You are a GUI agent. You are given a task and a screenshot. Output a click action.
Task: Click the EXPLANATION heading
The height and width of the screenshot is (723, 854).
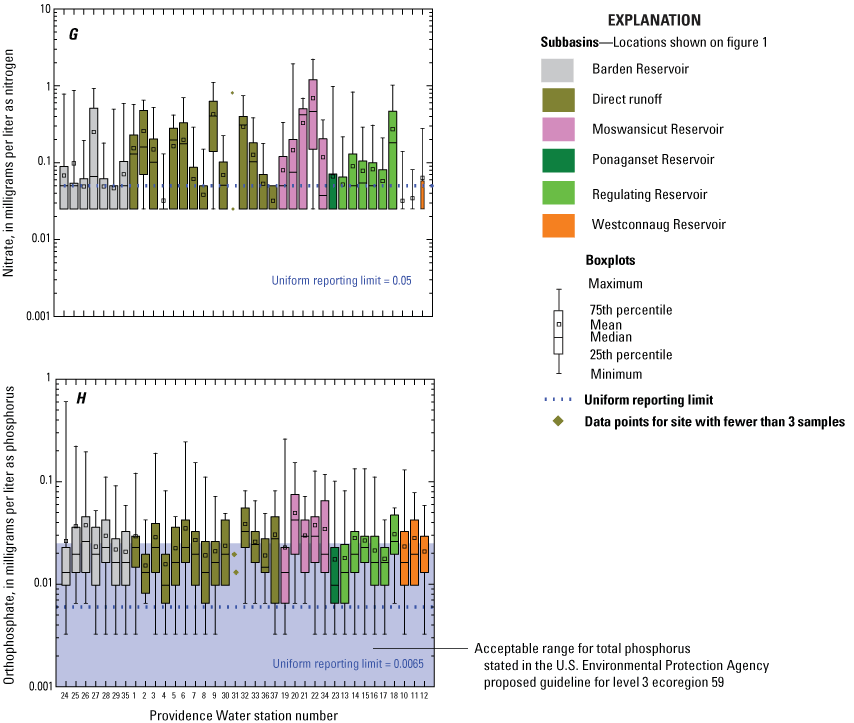click(653, 20)
